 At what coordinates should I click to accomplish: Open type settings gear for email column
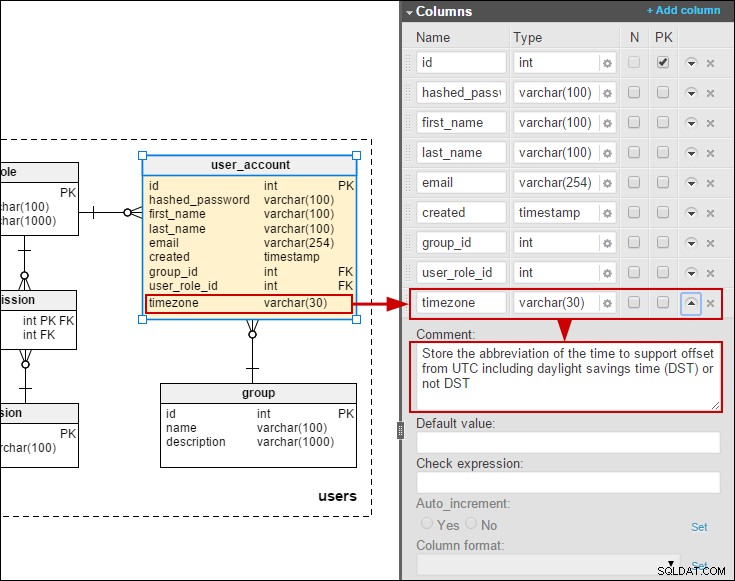click(607, 183)
